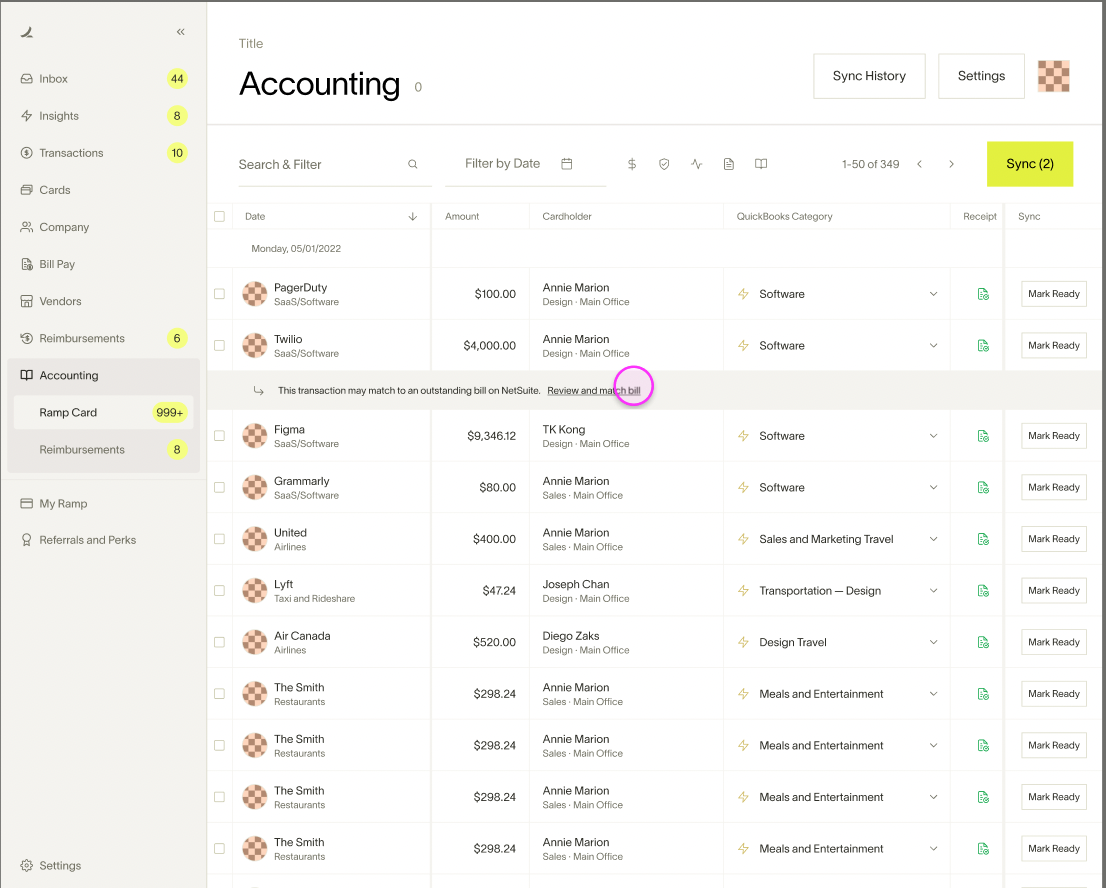Expand Figma Software category dropdown
Viewport: 1106px width, 888px height.
[x=933, y=436]
